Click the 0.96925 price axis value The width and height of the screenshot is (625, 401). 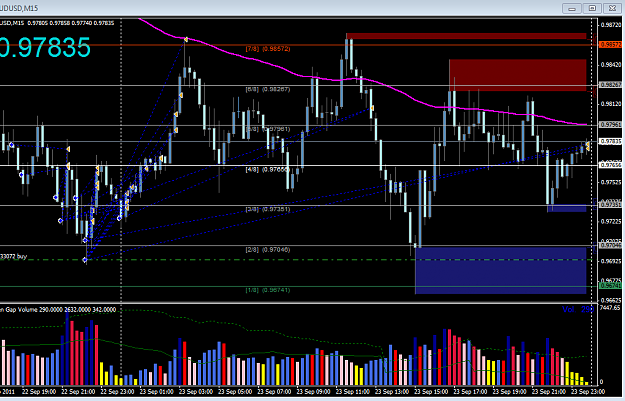point(611,261)
